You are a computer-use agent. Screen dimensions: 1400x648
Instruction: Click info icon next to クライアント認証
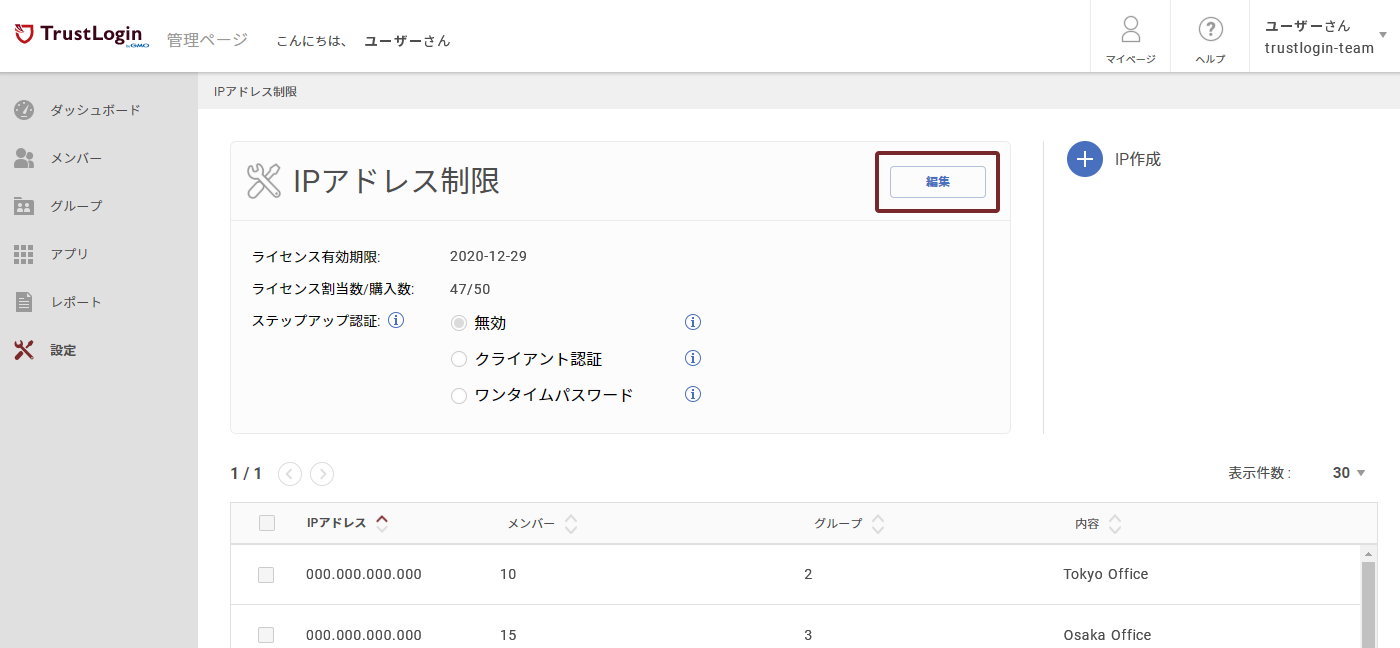coord(692,358)
